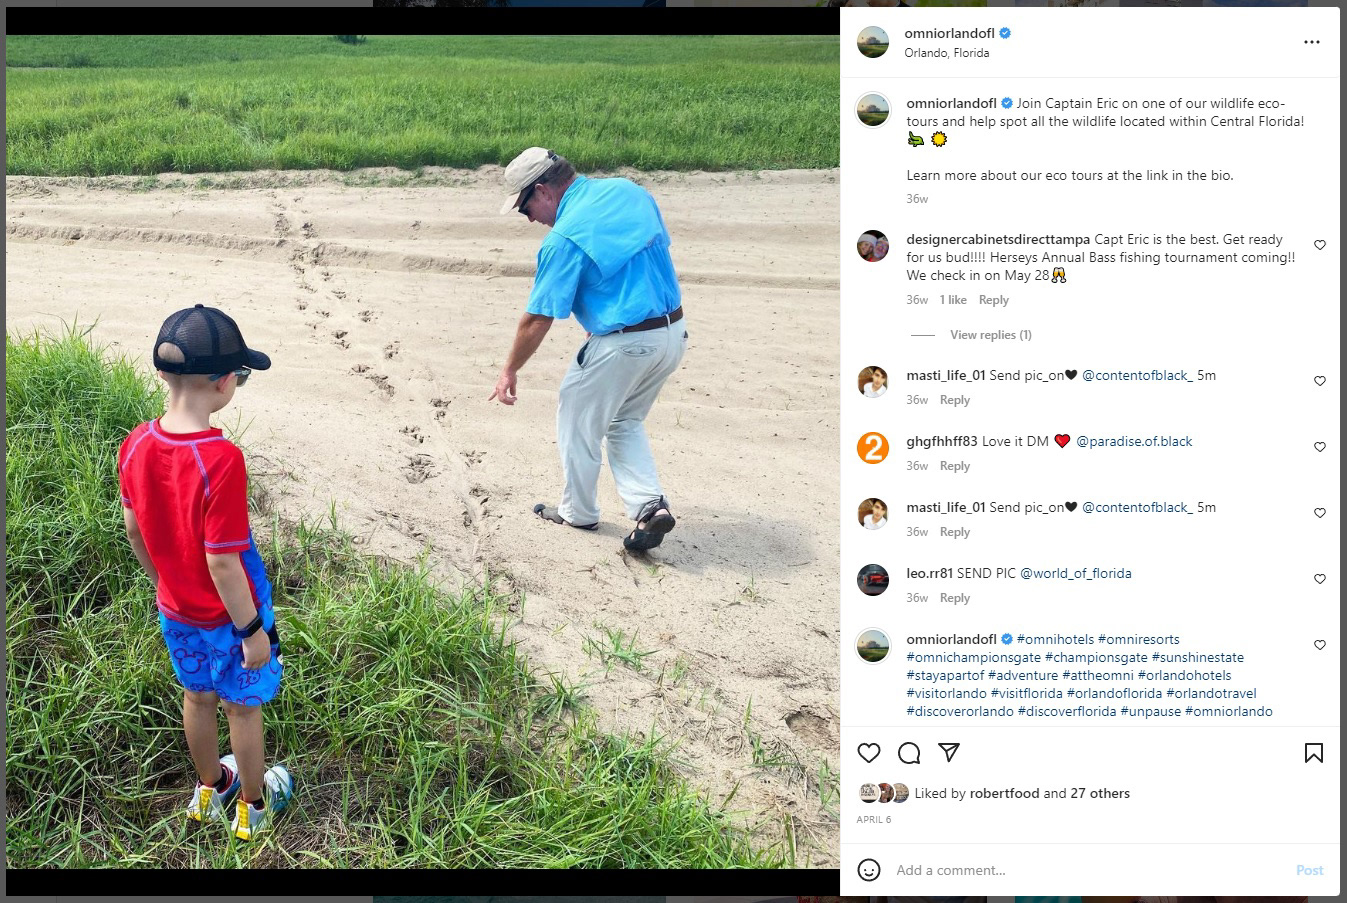The height and width of the screenshot is (903, 1347).
Task: Open ghgfhhff83's orange profile avatar
Action: coord(873,448)
